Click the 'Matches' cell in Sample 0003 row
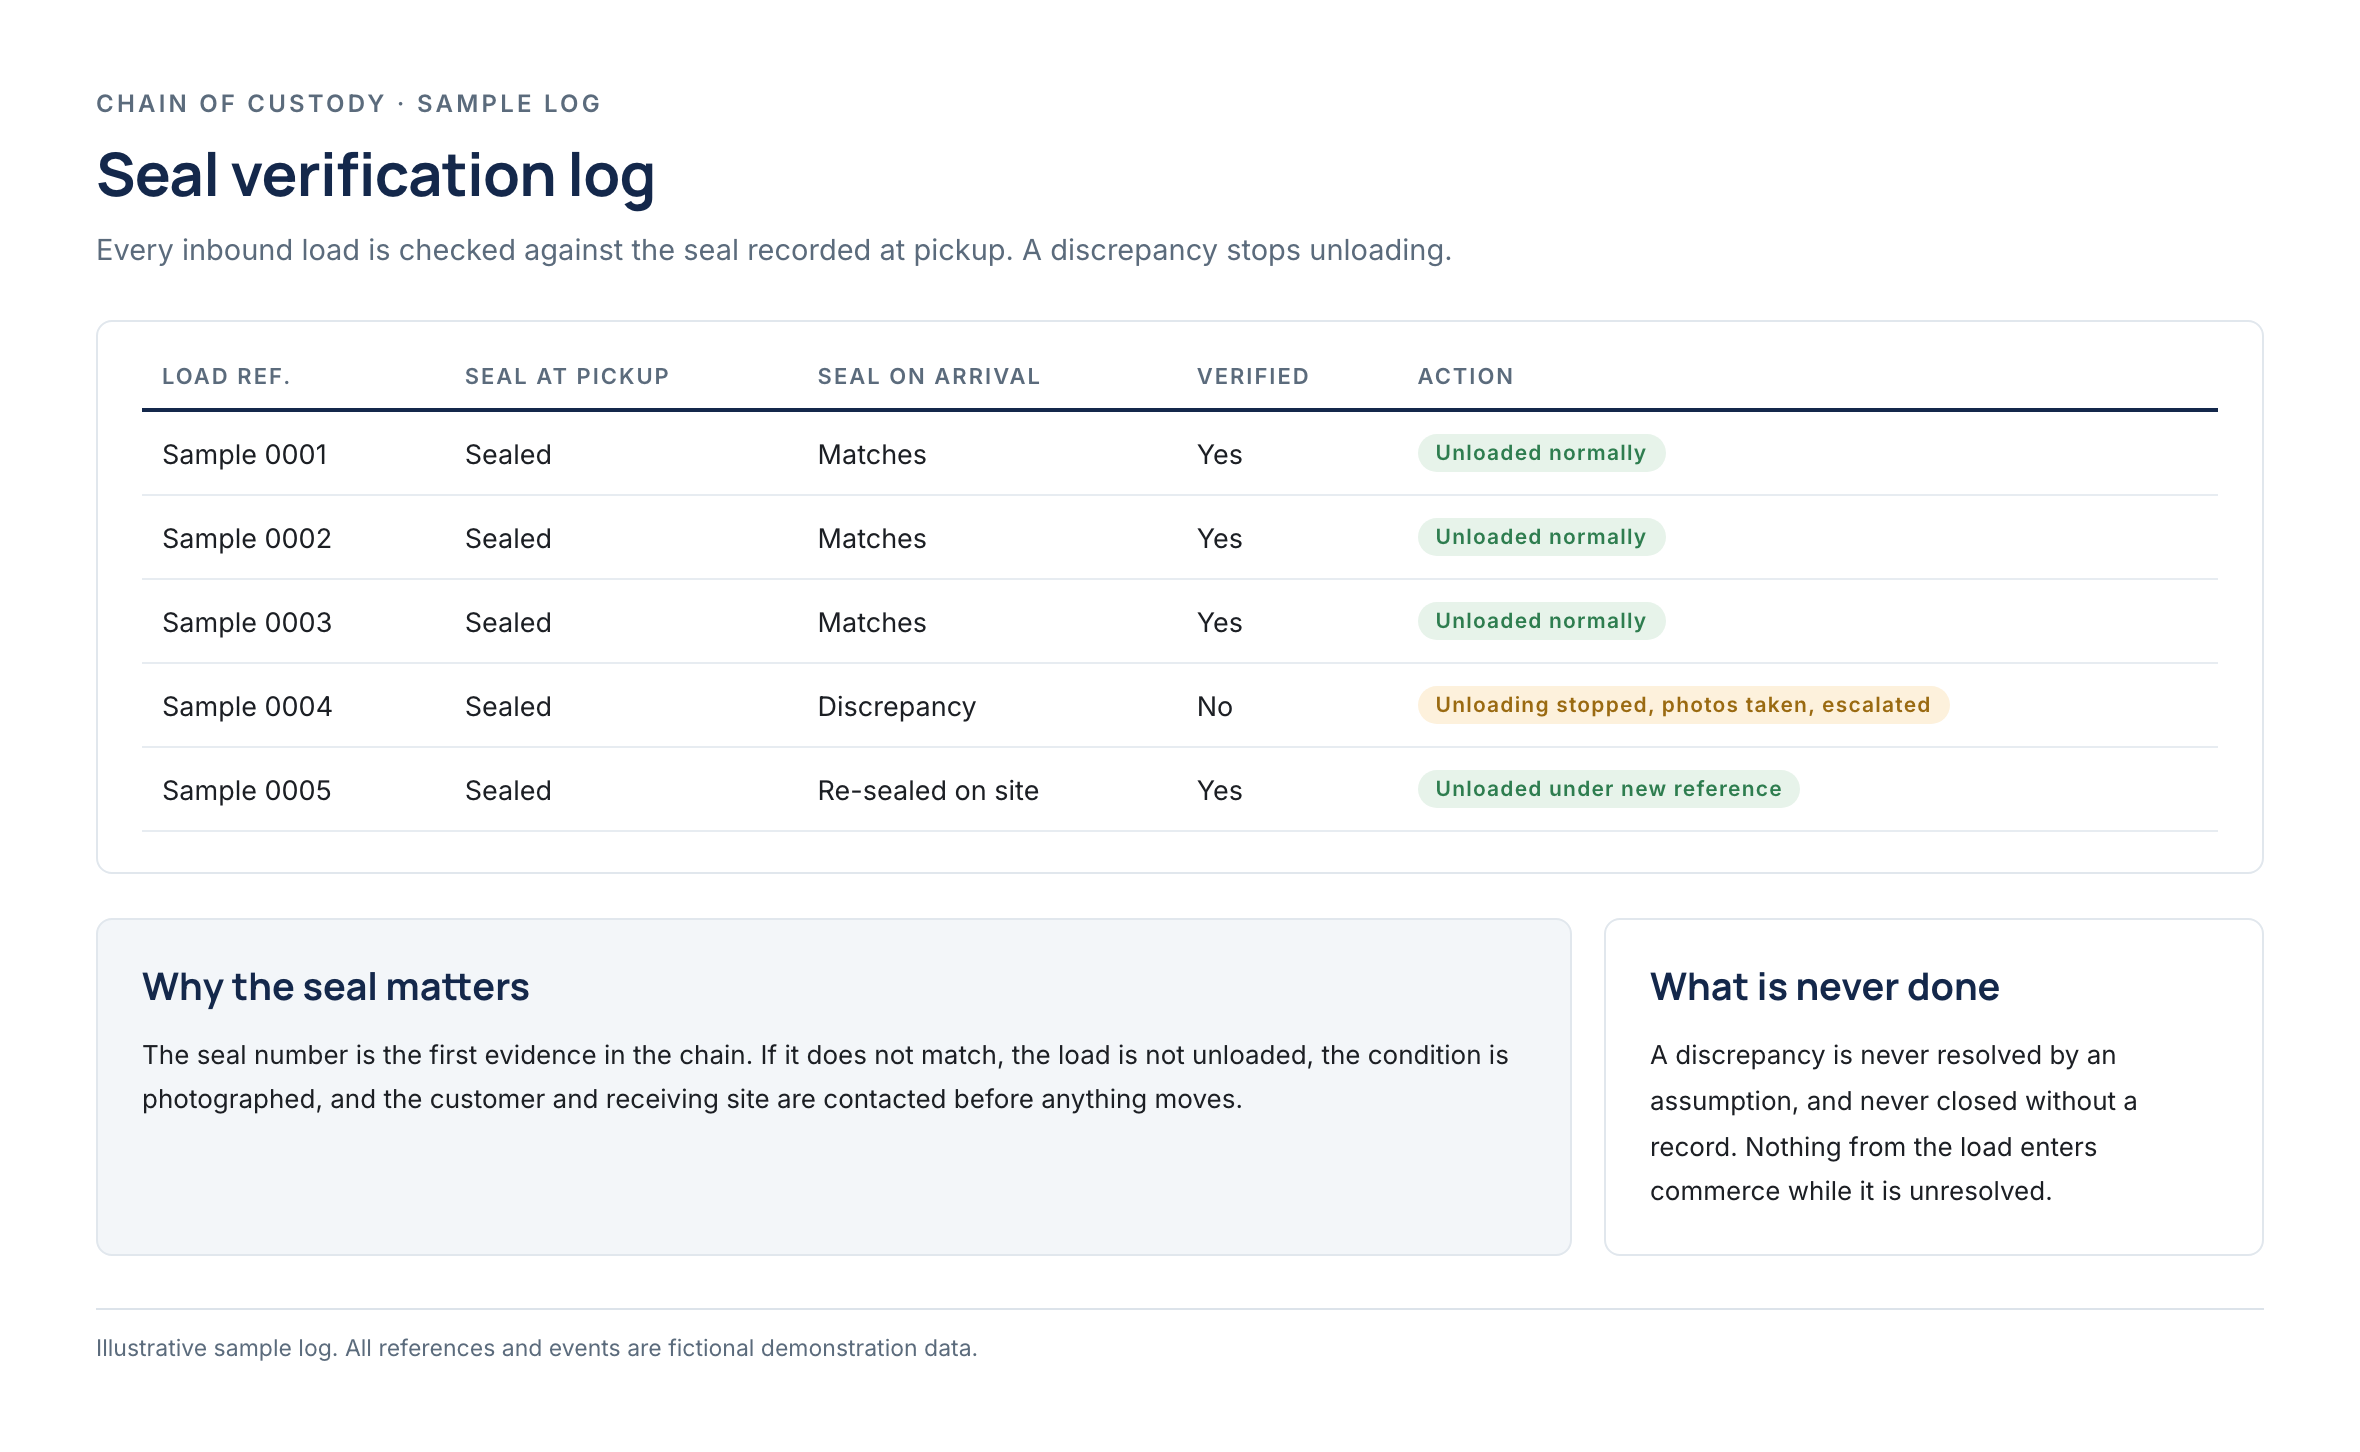Image resolution: width=2360 pixels, height=1452 pixels. [x=872, y=622]
